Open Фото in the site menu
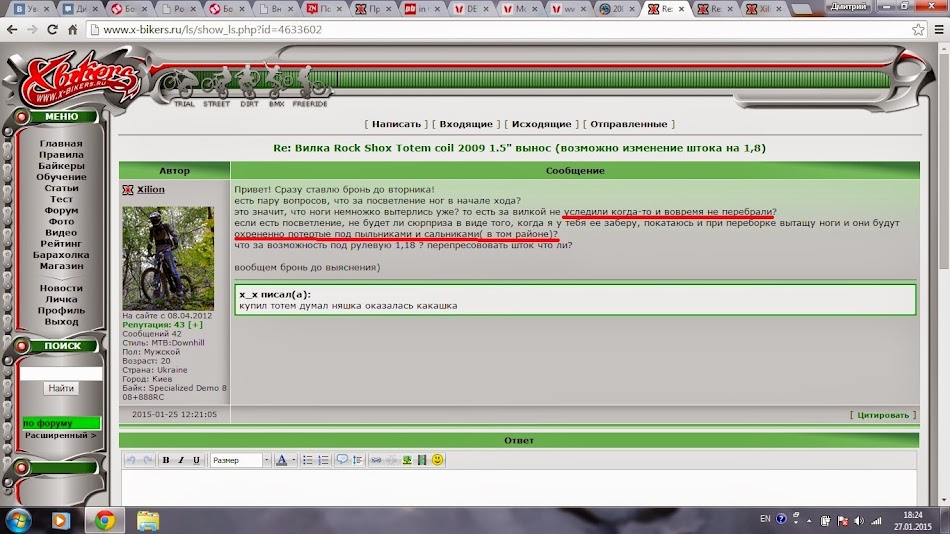The height and width of the screenshot is (534, 950). tap(61, 221)
